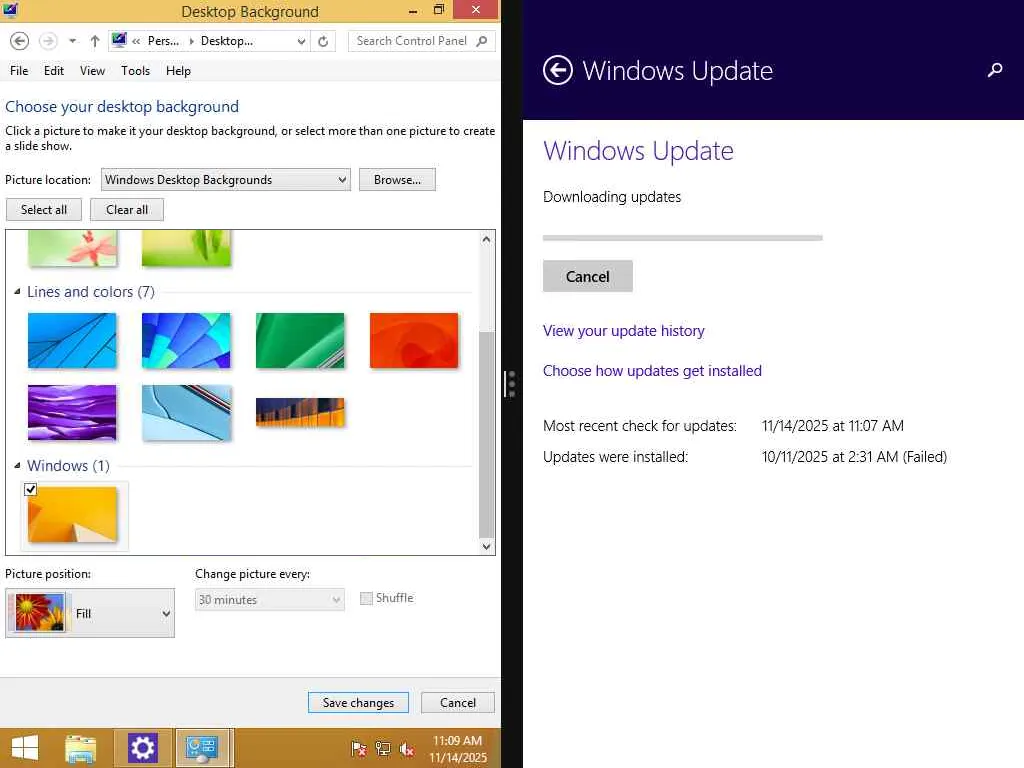Collapse Lines and colors group

[18, 292]
